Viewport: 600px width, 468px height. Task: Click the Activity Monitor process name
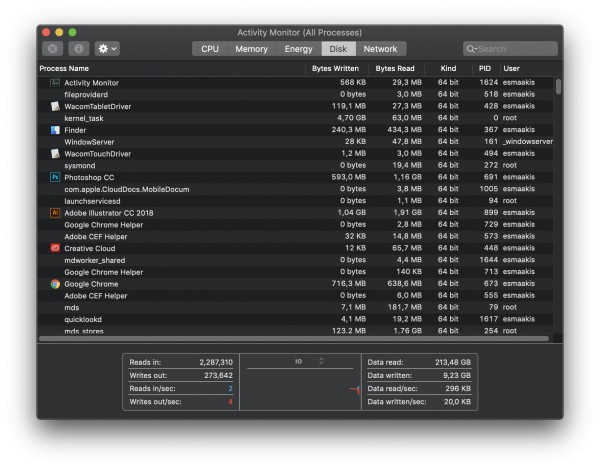point(91,83)
